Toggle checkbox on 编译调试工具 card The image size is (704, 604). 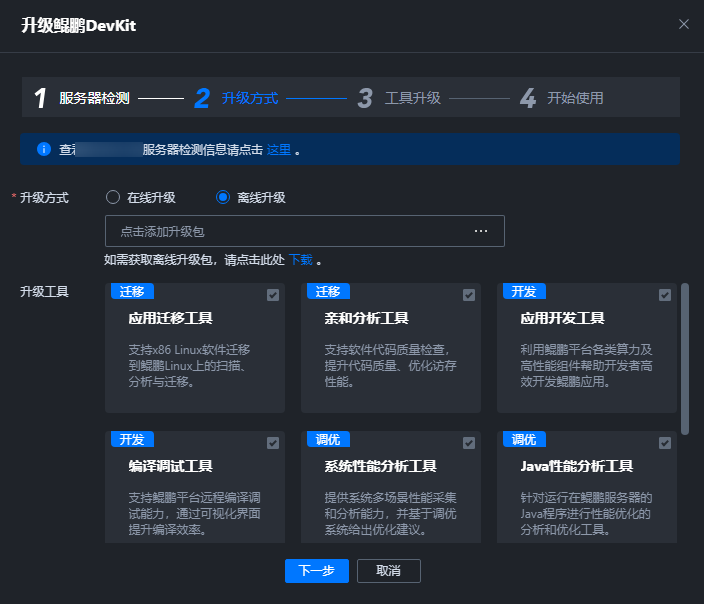coord(273,443)
